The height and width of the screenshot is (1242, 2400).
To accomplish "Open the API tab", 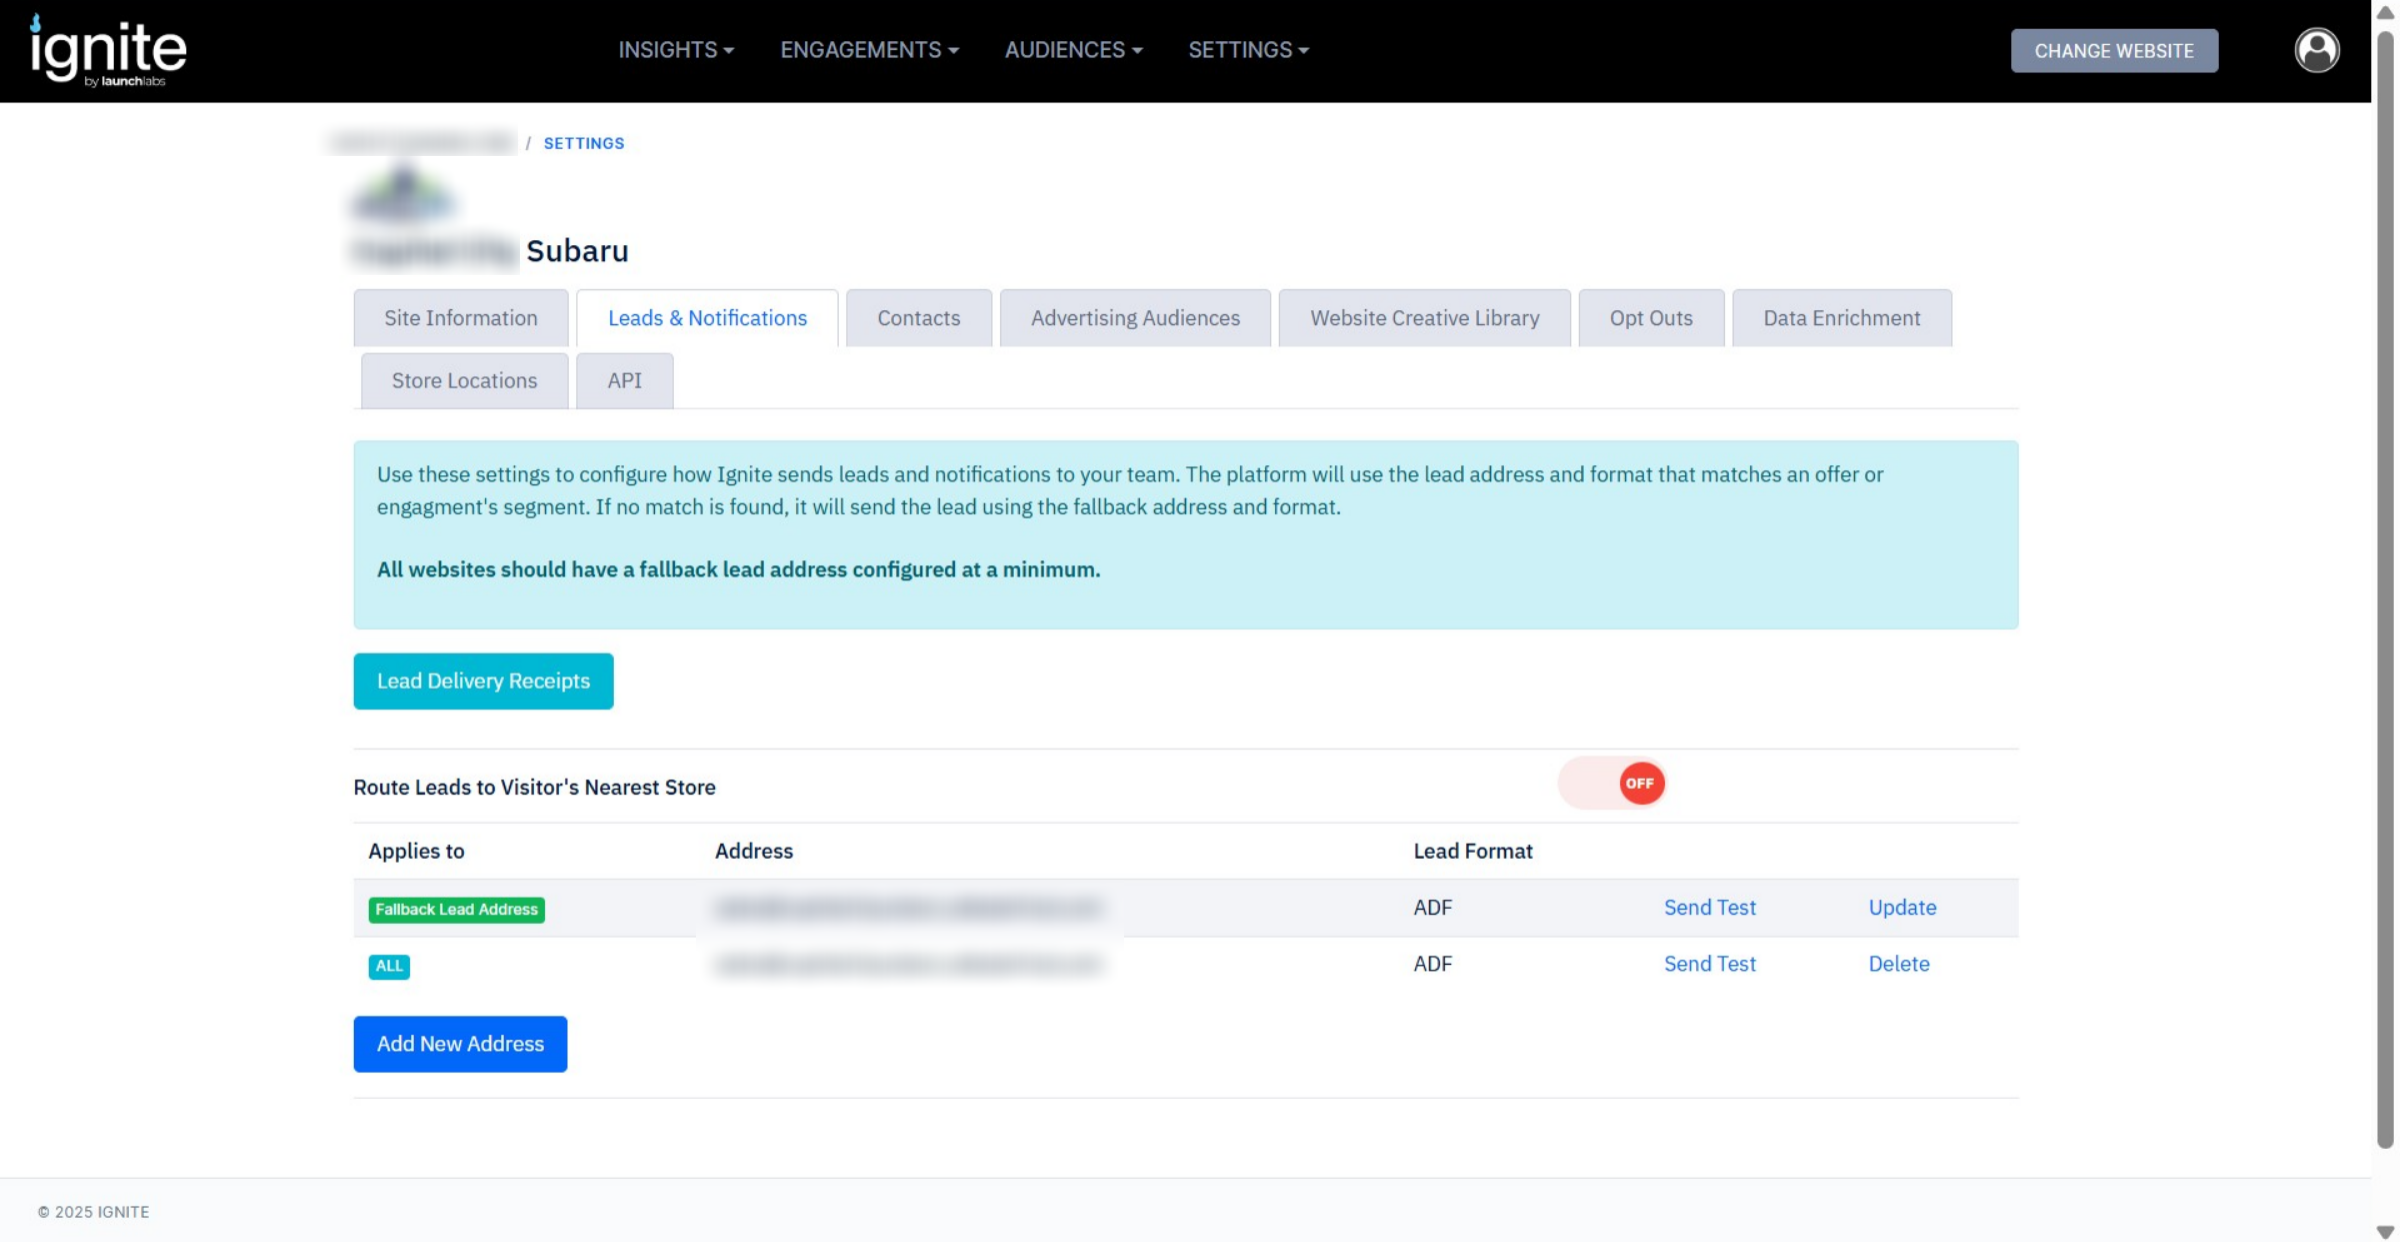I will [x=624, y=381].
